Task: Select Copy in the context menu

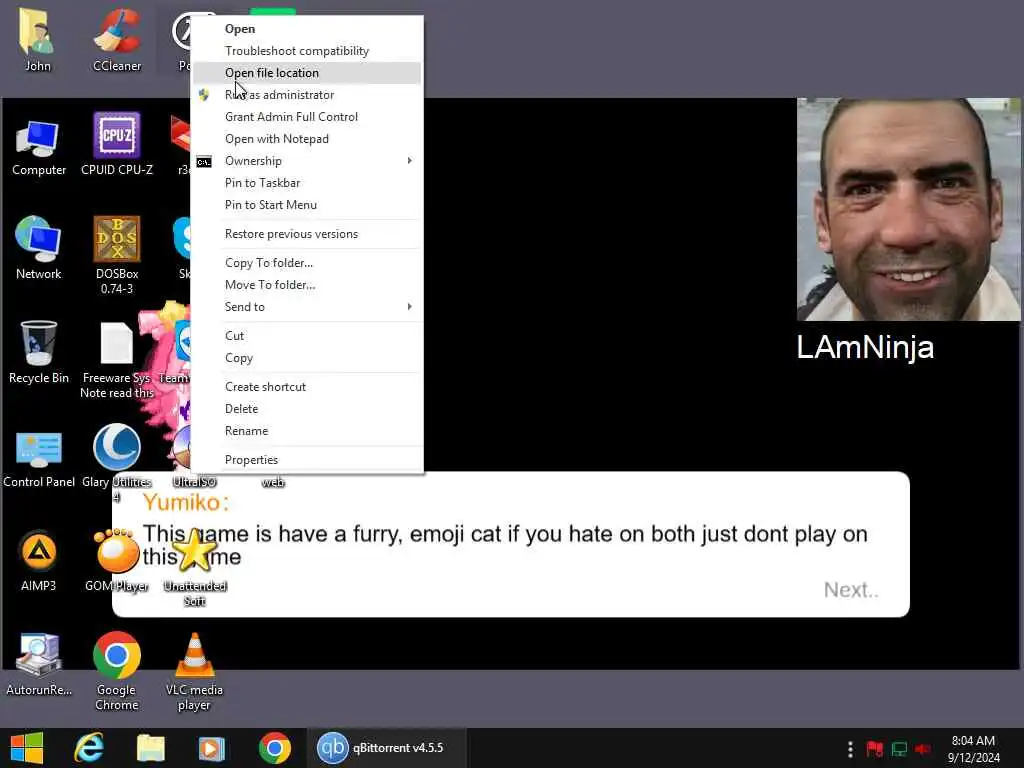Action: coord(307,358)
